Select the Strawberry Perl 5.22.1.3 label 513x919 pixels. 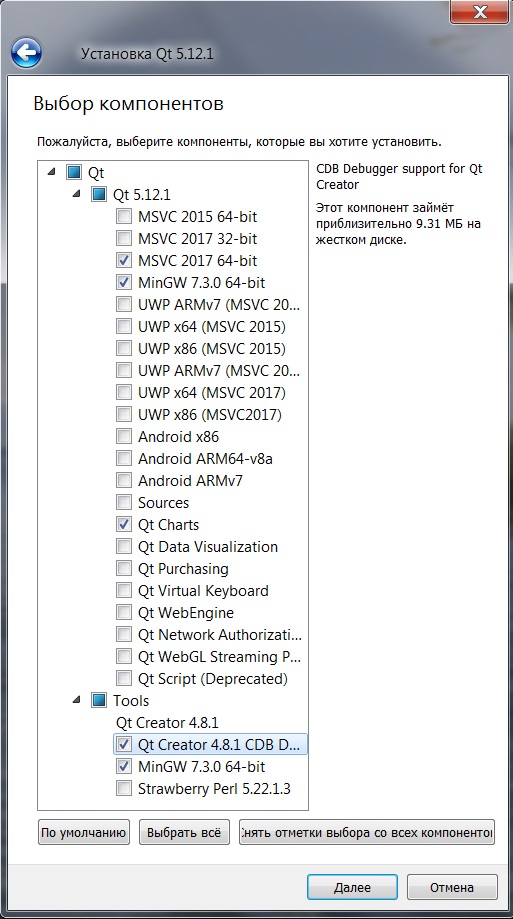tap(214, 789)
